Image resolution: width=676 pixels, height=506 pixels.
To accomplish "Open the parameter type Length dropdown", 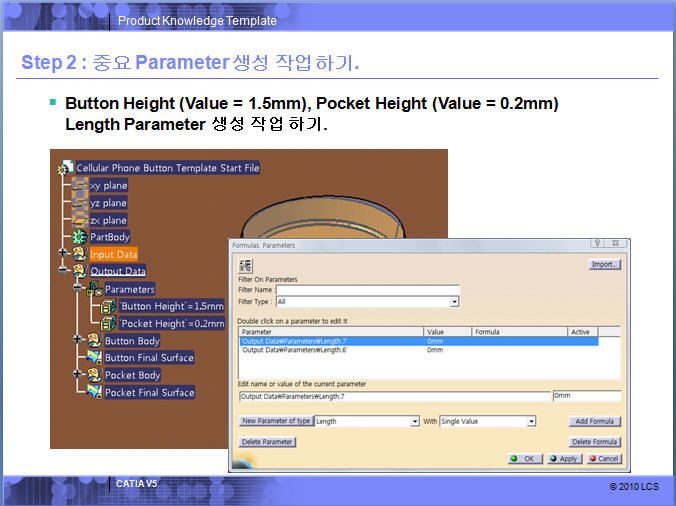I will (414, 422).
